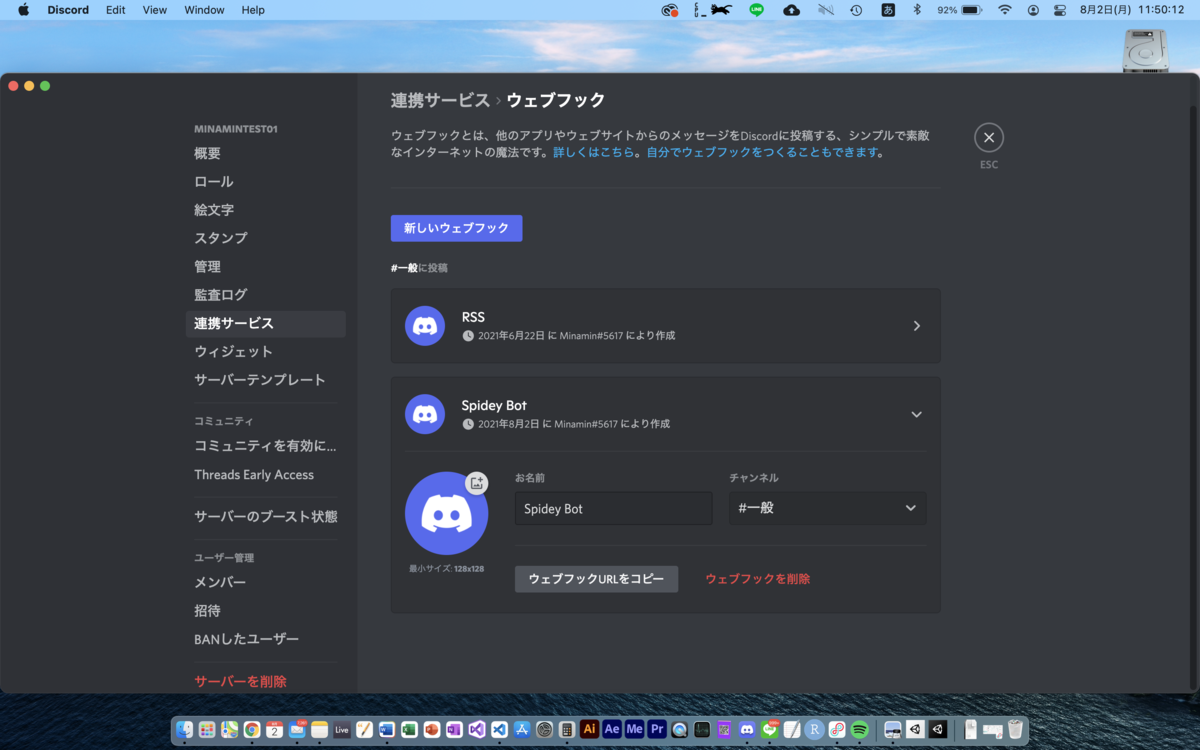Open BANしたユーザー sidebar item
Screen dimensions: 1200x750
point(266,639)
